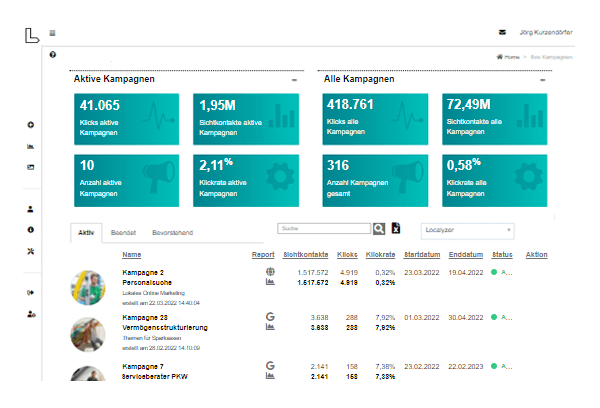Click the question mark help icon

(52, 54)
